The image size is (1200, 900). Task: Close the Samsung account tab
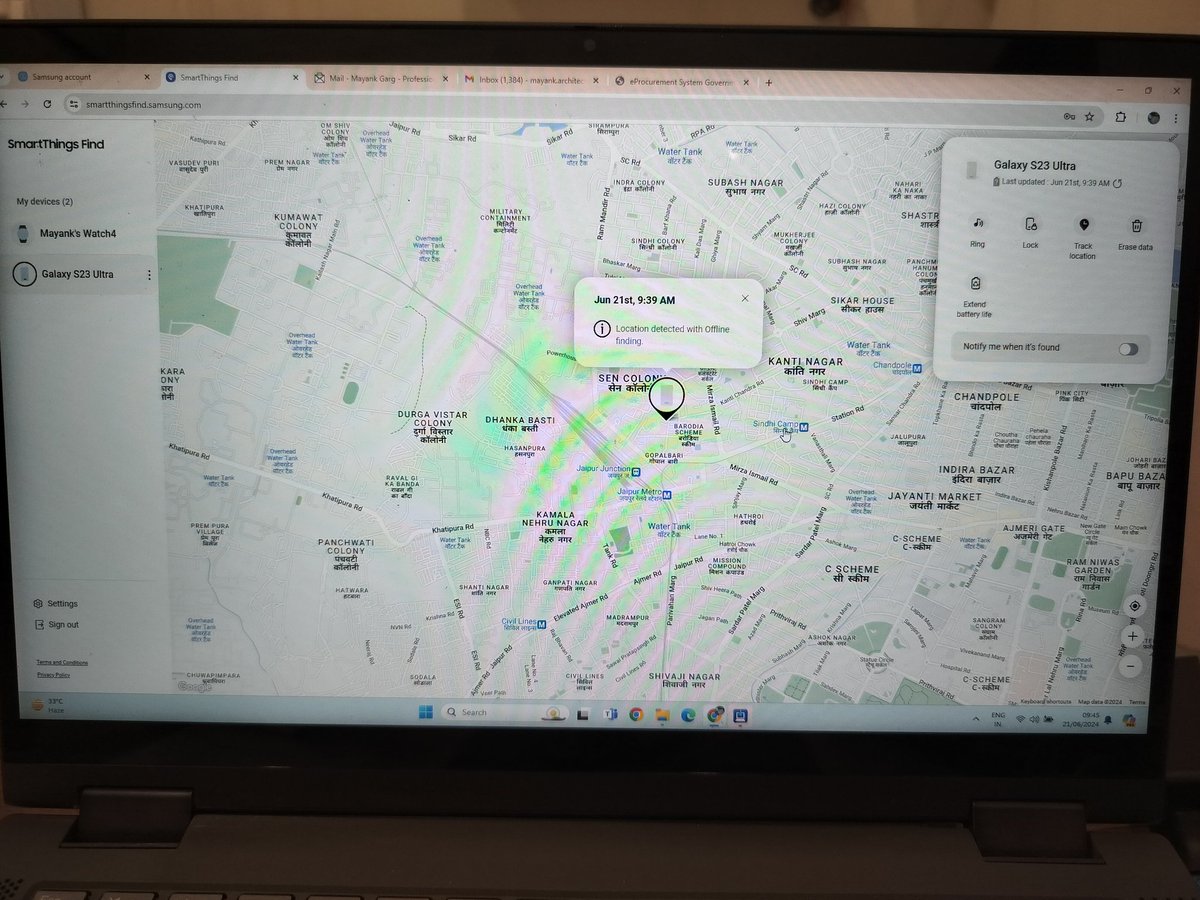point(146,77)
